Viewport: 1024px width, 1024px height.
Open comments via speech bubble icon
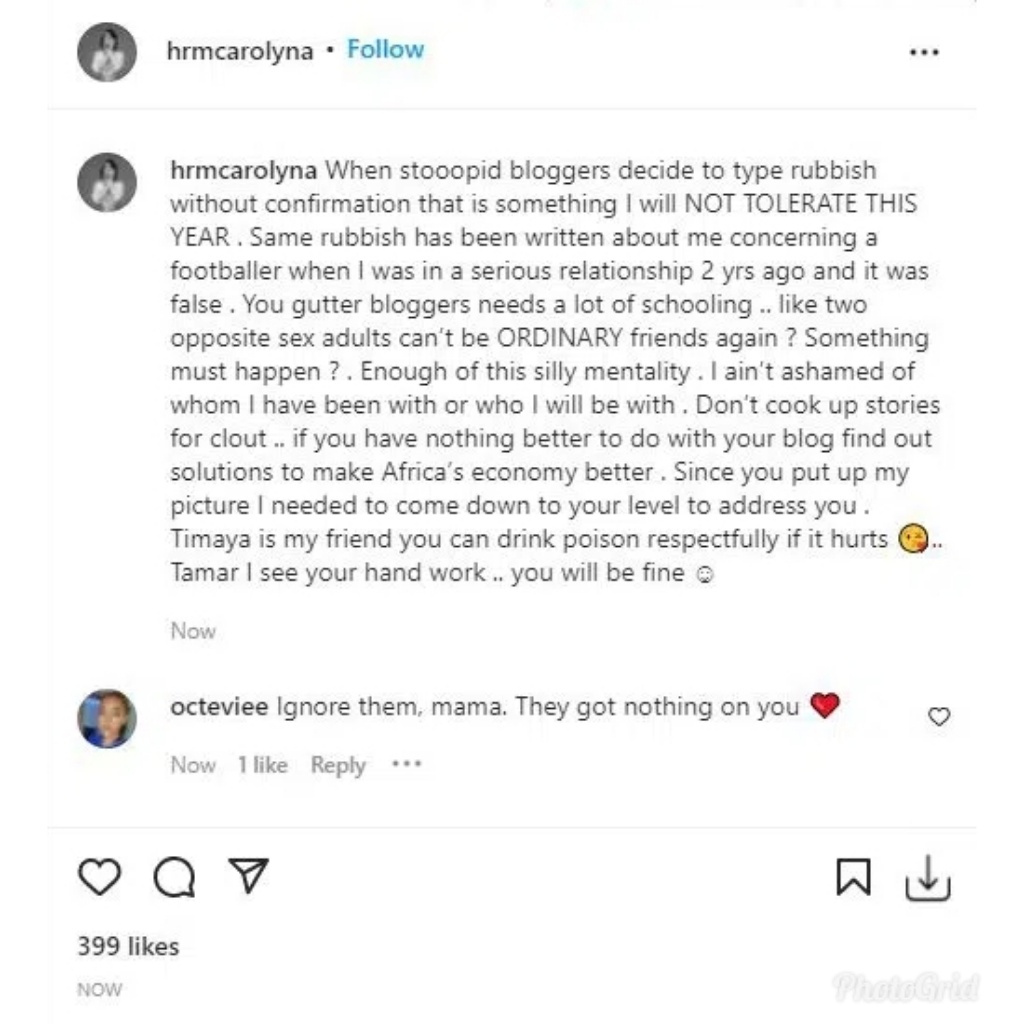click(x=174, y=878)
